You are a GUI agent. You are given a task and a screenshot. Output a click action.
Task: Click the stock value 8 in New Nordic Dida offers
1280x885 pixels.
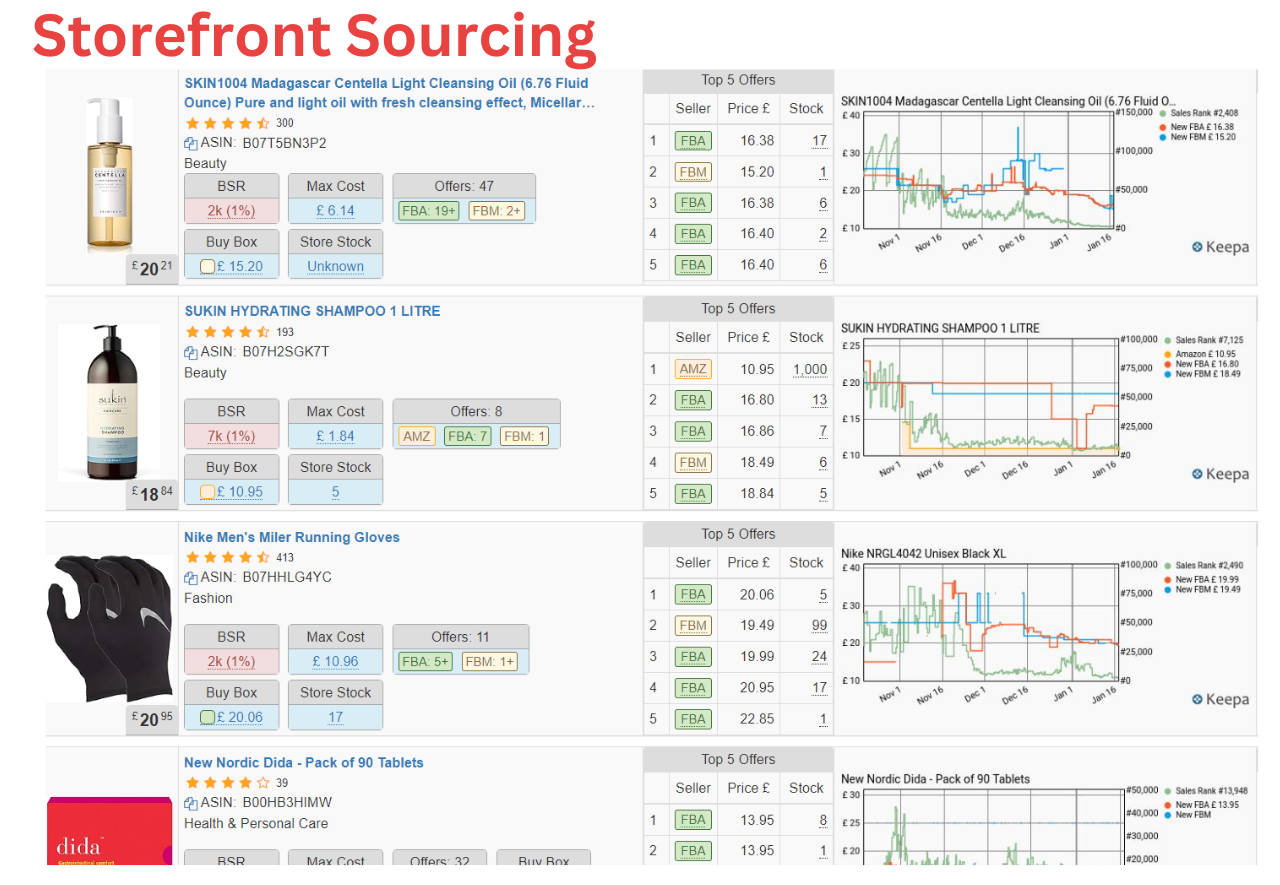[823, 820]
